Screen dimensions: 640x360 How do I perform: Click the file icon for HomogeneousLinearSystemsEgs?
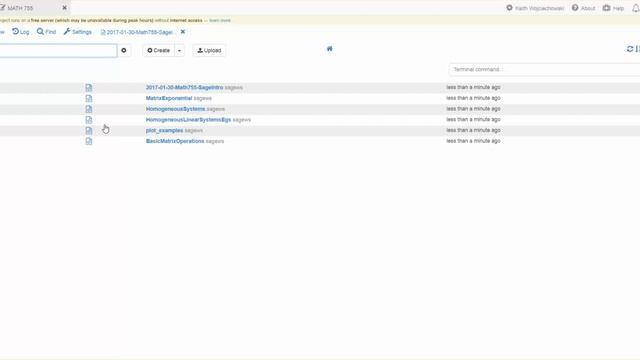point(89,120)
